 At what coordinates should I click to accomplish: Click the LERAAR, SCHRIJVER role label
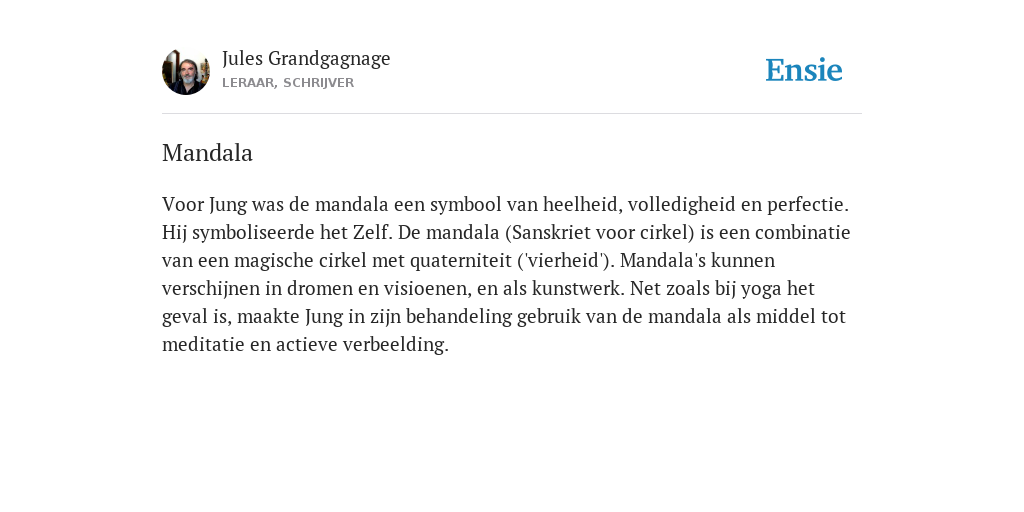(288, 83)
